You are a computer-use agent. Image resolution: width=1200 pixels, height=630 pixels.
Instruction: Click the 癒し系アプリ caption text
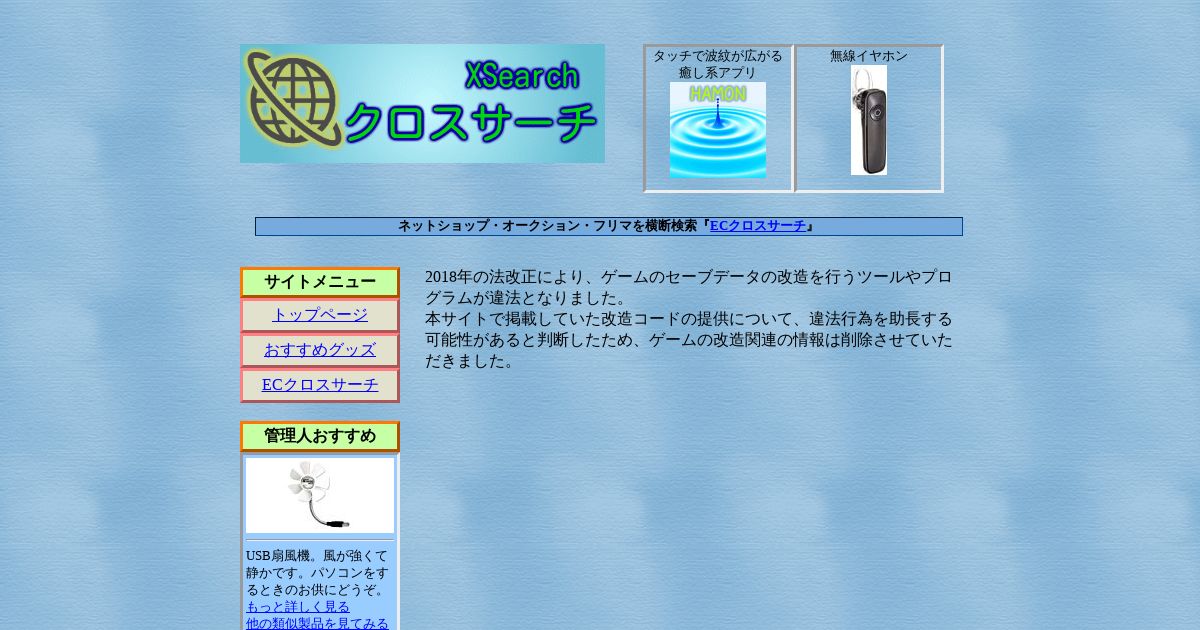click(718, 73)
